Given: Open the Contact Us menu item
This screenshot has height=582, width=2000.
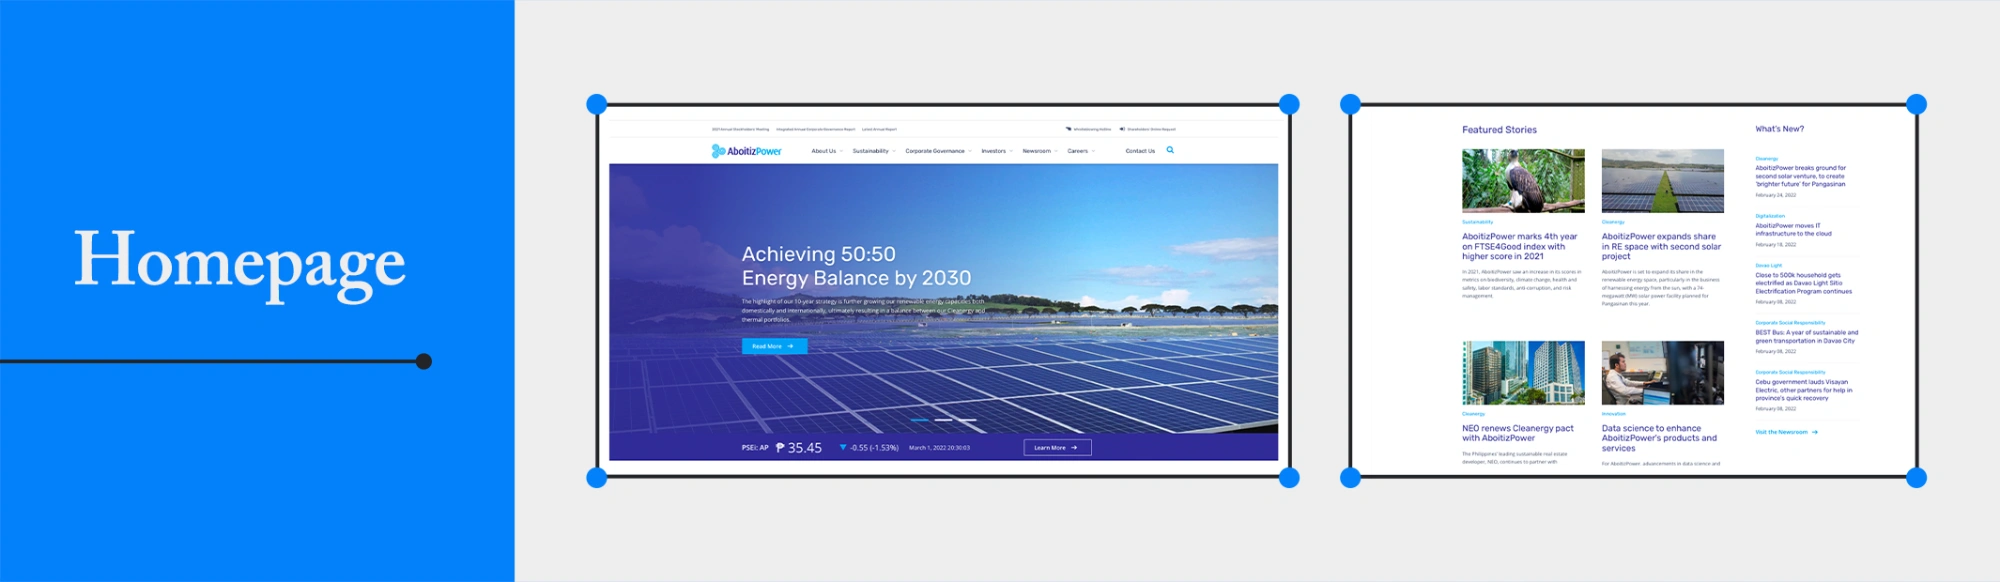Looking at the screenshot, I should pyautogui.click(x=1140, y=151).
